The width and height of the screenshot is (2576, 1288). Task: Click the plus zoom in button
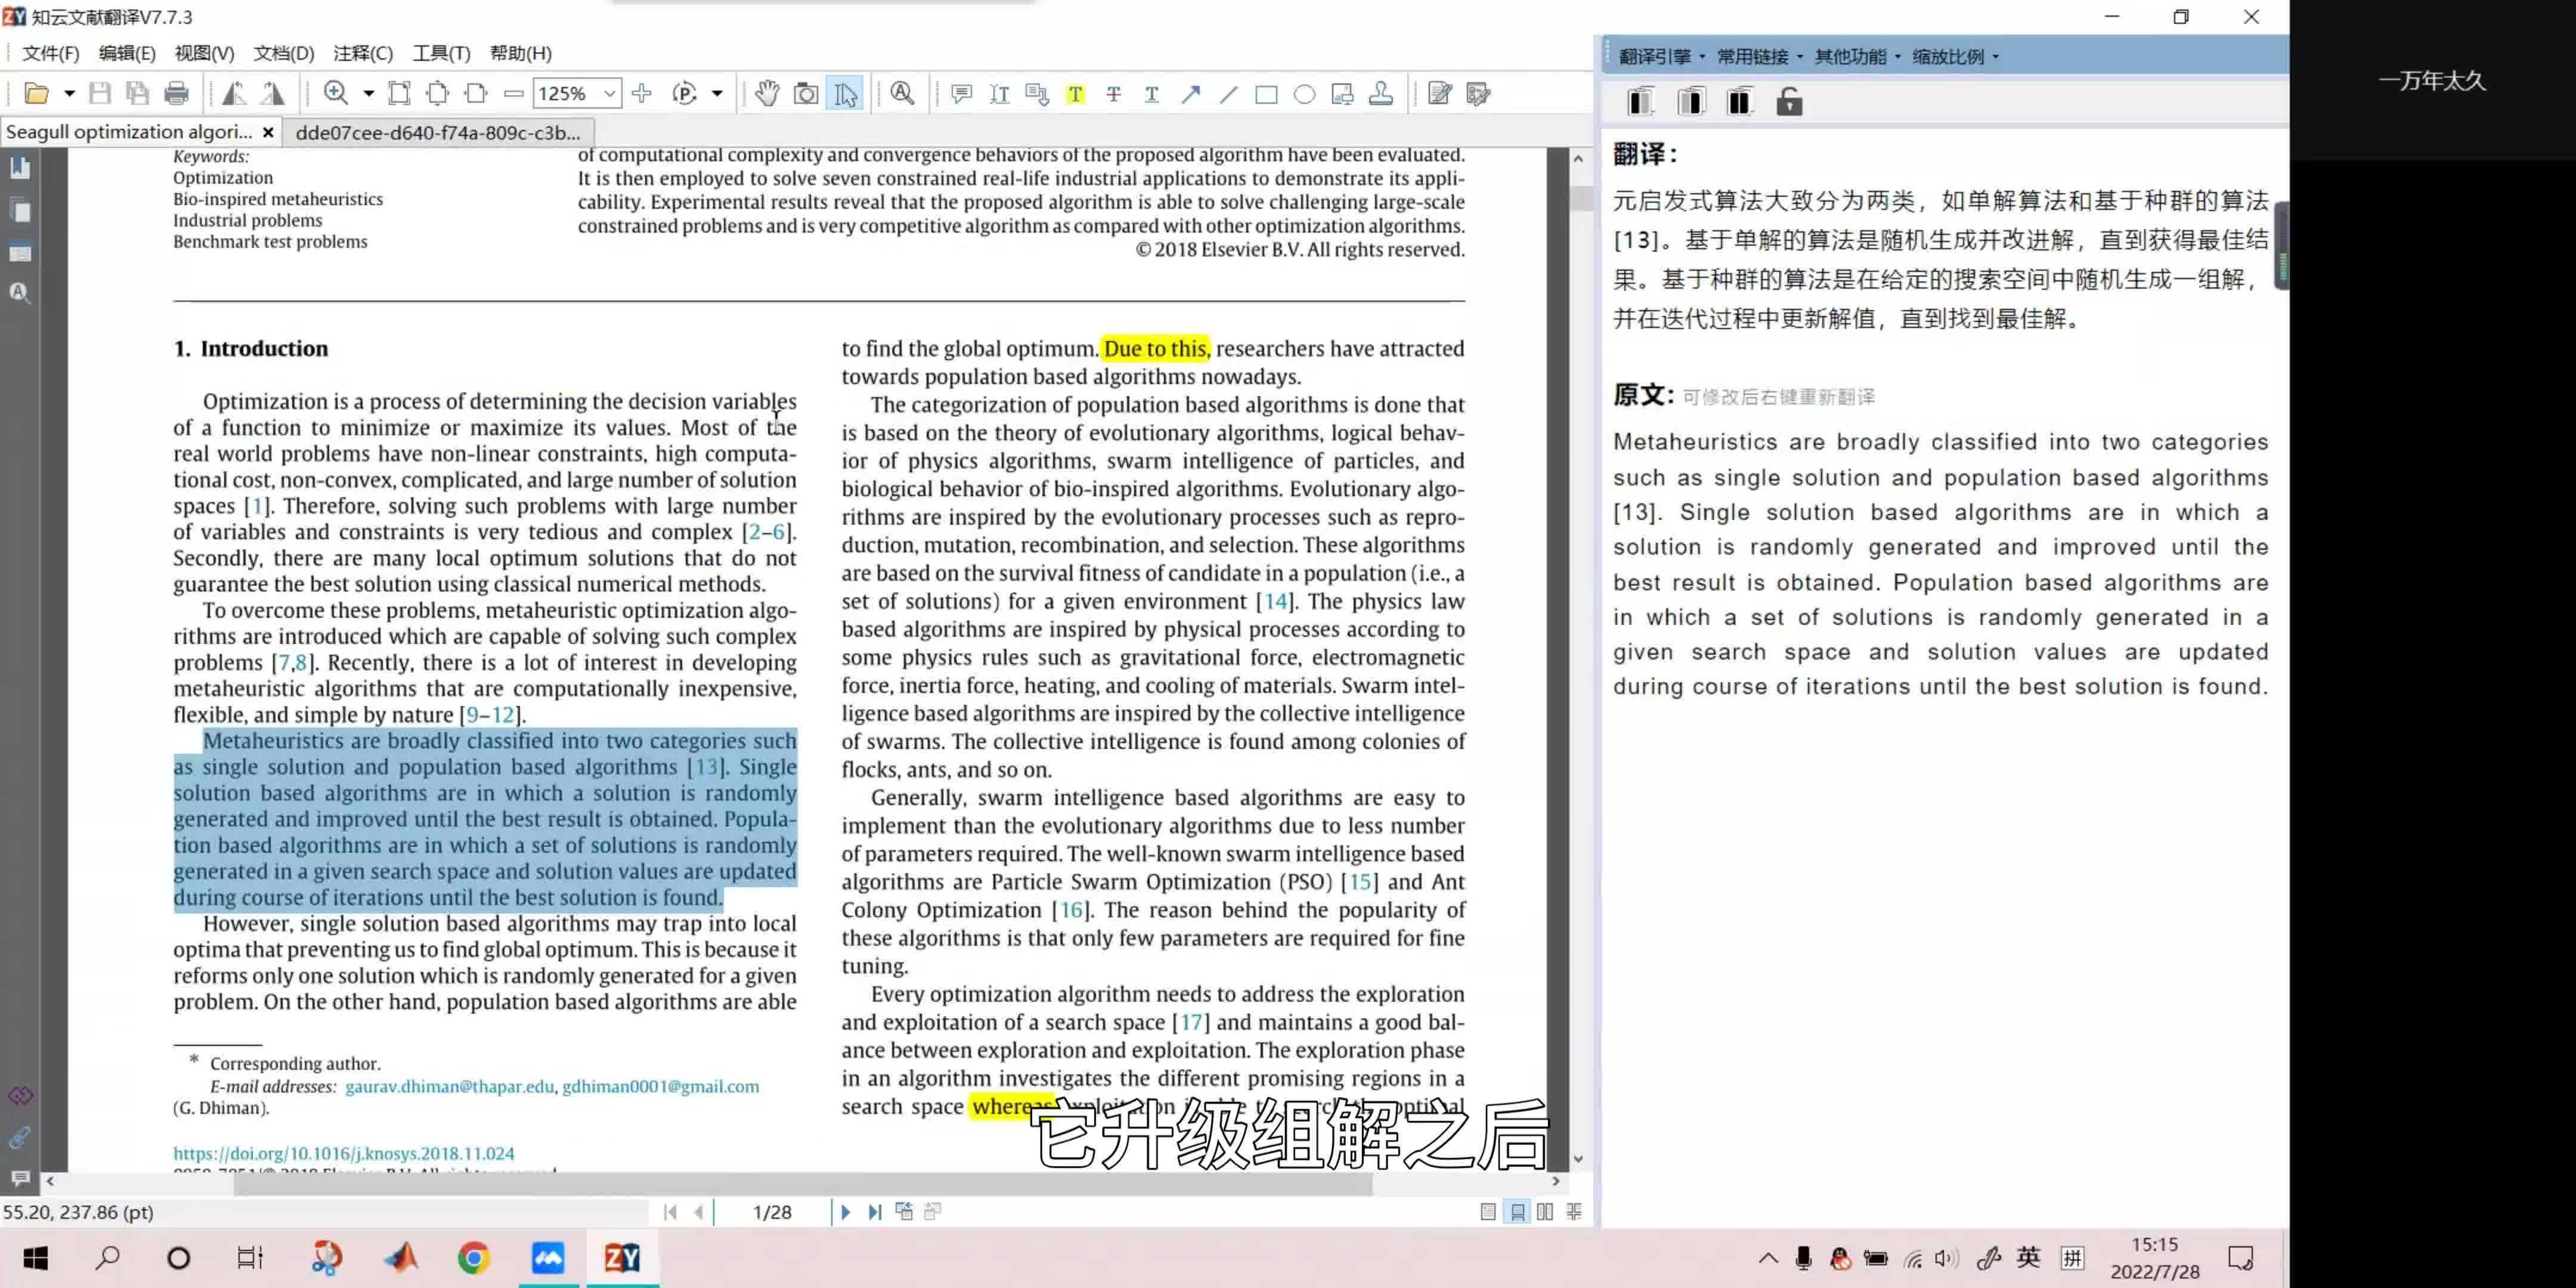coord(642,94)
